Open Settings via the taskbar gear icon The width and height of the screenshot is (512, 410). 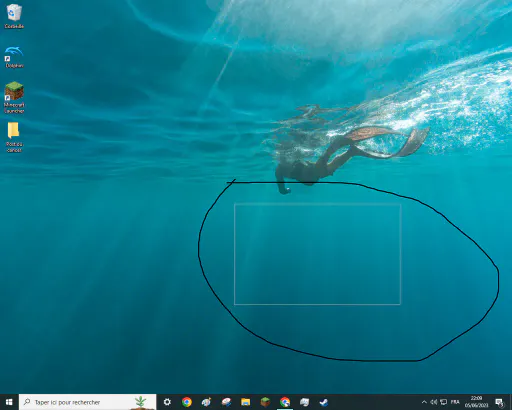167,402
